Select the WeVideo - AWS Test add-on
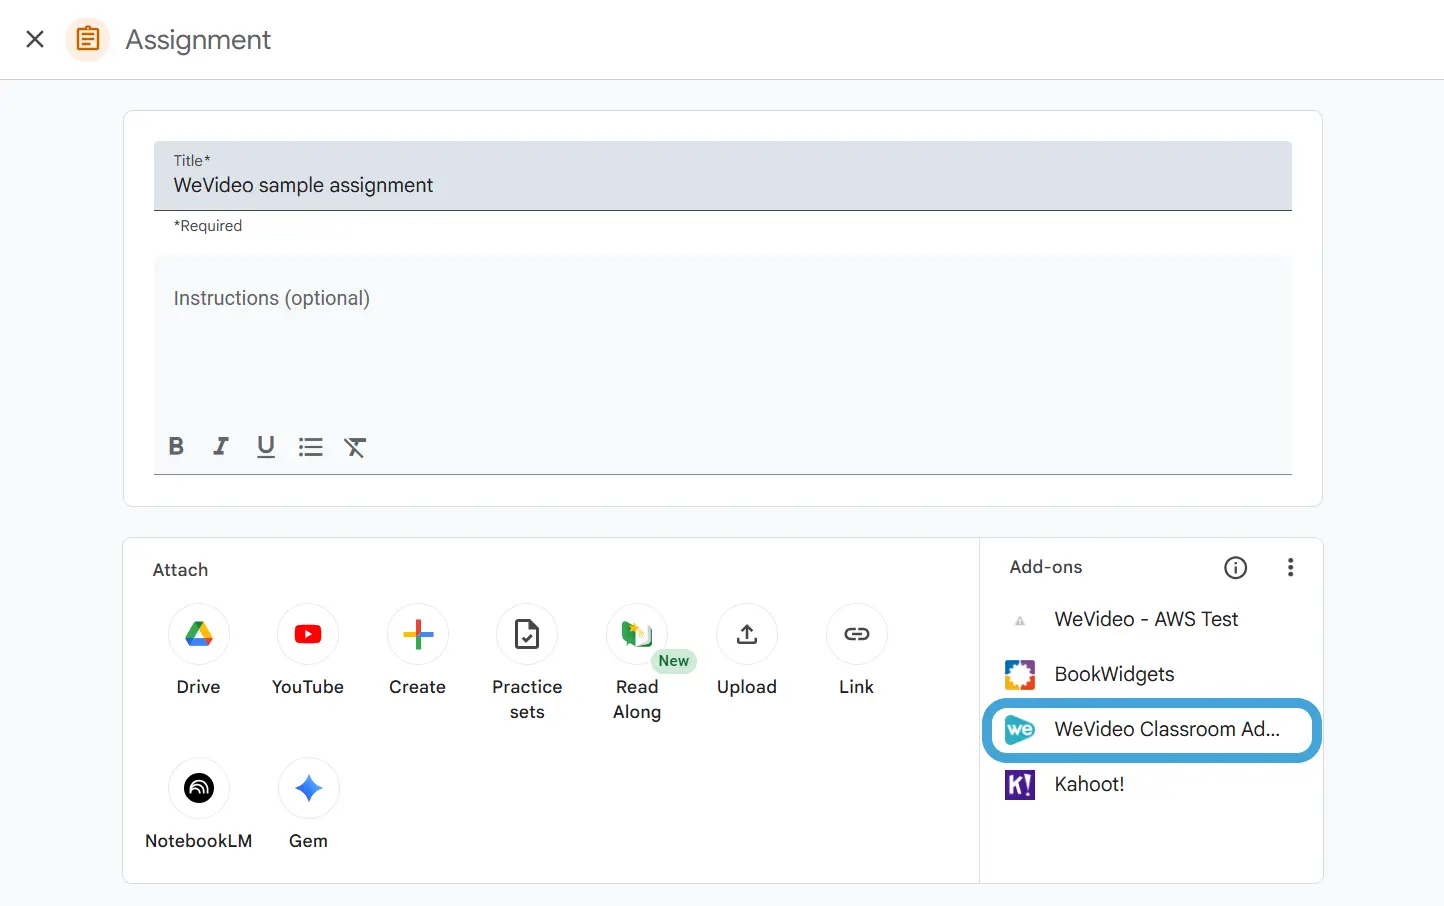This screenshot has height=906, width=1444. pyautogui.click(x=1152, y=619)
